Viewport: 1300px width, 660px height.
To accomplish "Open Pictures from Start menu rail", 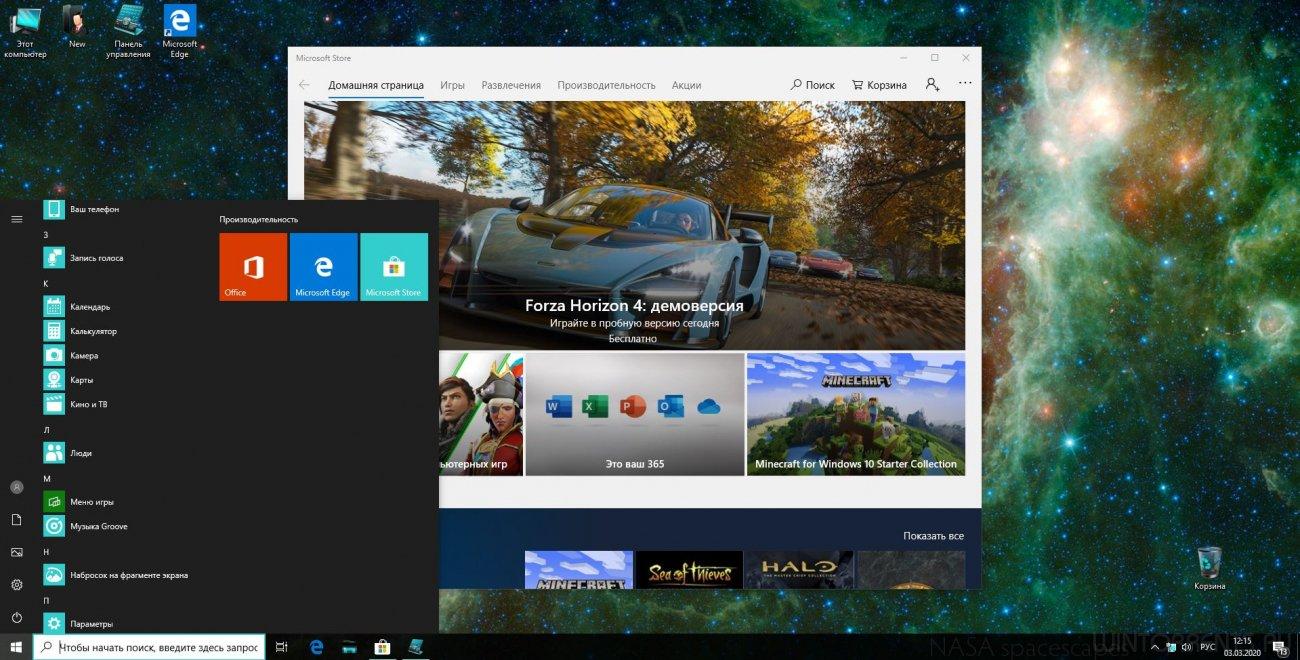I will (17, 552).
